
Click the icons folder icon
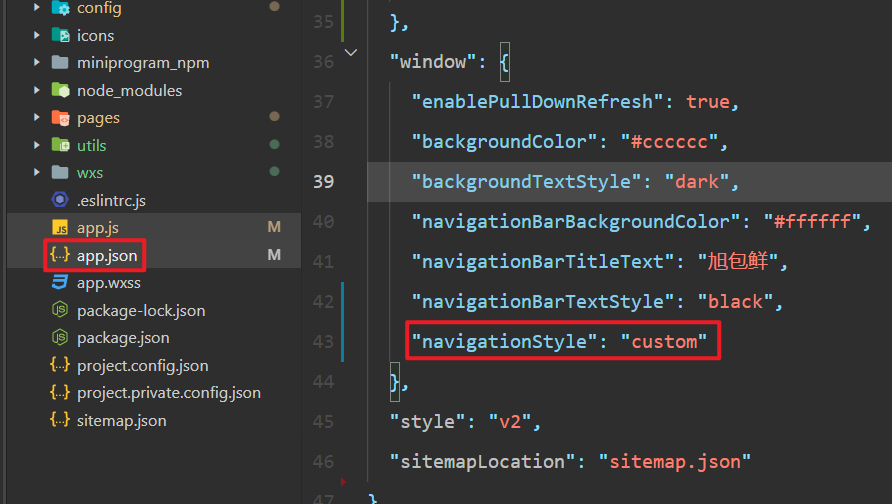coord(60,35)
